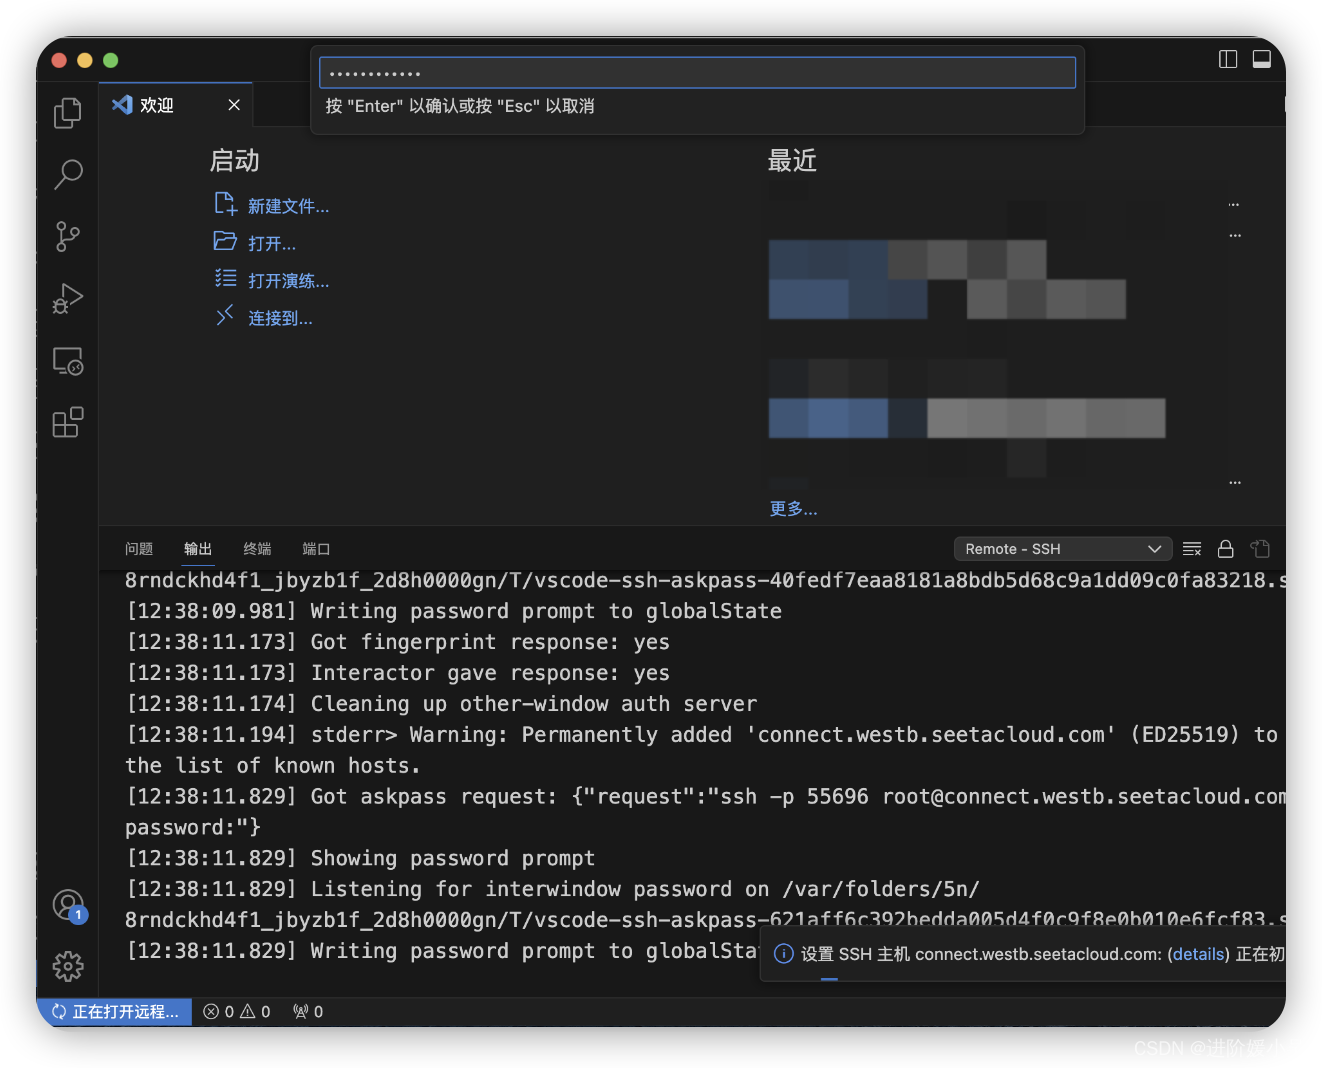Toggle output scroll lock icon

[x=1226, y=549]
